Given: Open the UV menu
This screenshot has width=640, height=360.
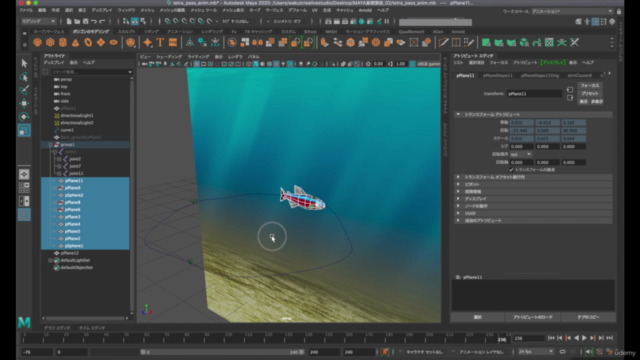Looking at the screenshot, I should click(x=314, y=10).
